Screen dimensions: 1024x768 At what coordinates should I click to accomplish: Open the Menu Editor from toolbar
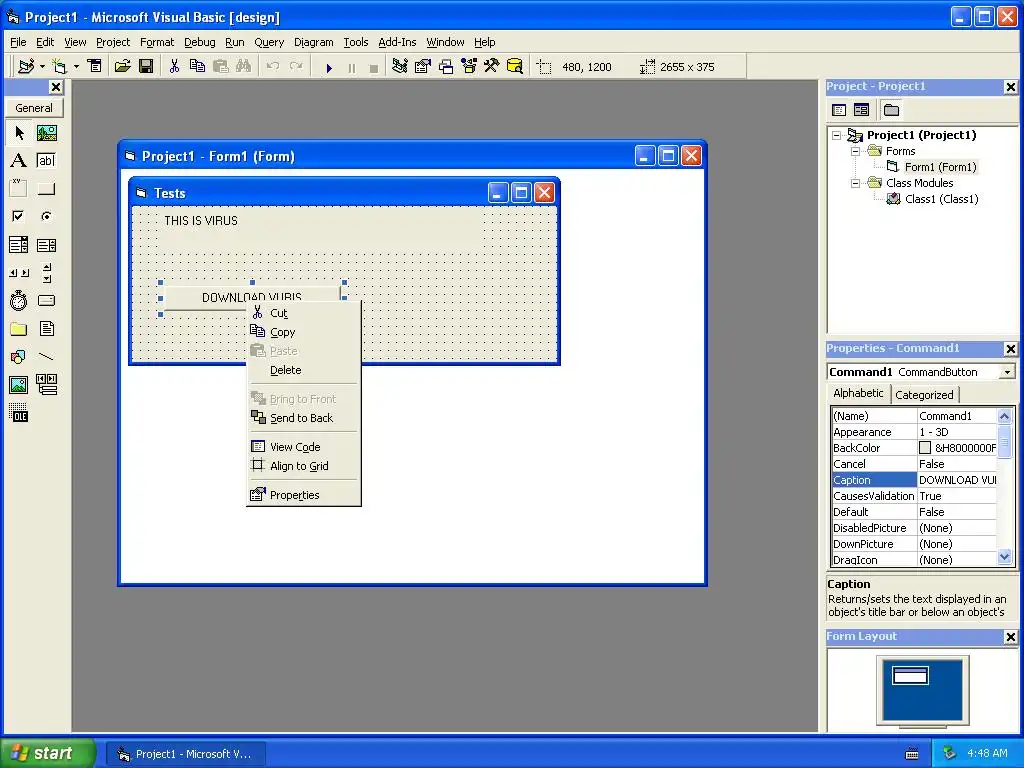95,67
